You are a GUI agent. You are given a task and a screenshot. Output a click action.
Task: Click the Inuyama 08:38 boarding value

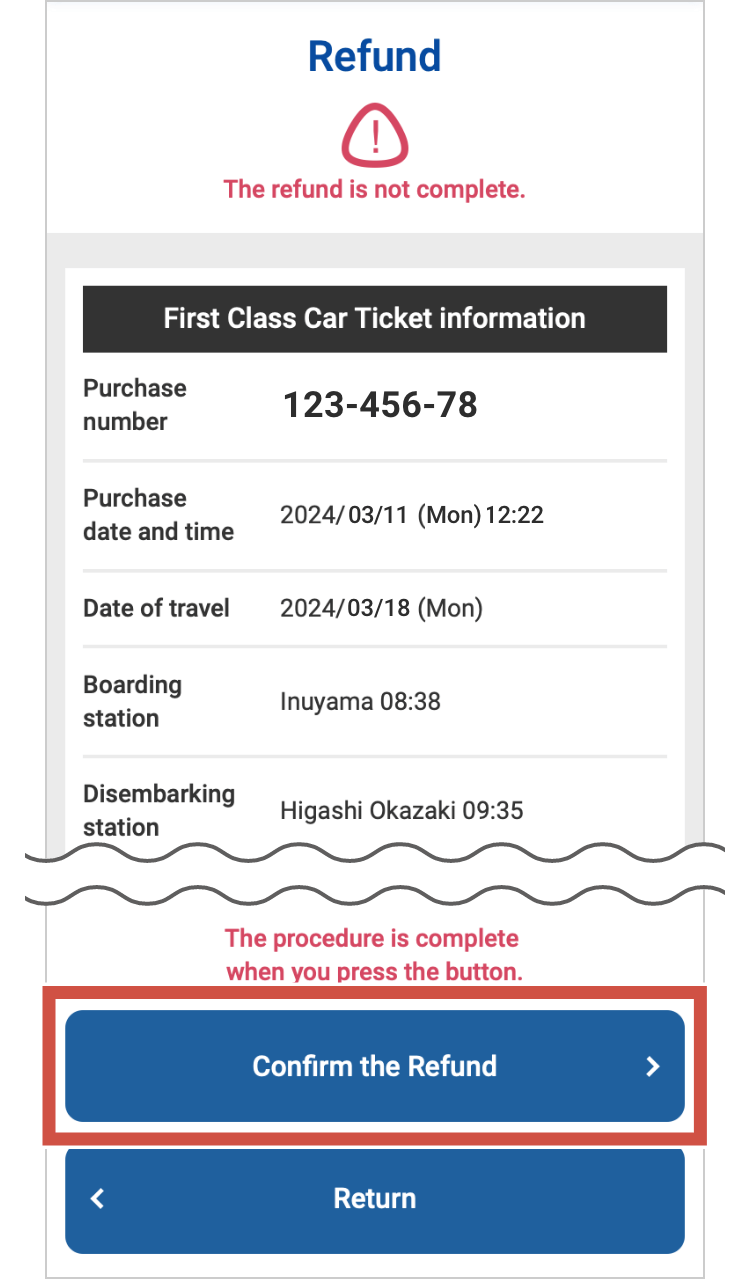360,701
